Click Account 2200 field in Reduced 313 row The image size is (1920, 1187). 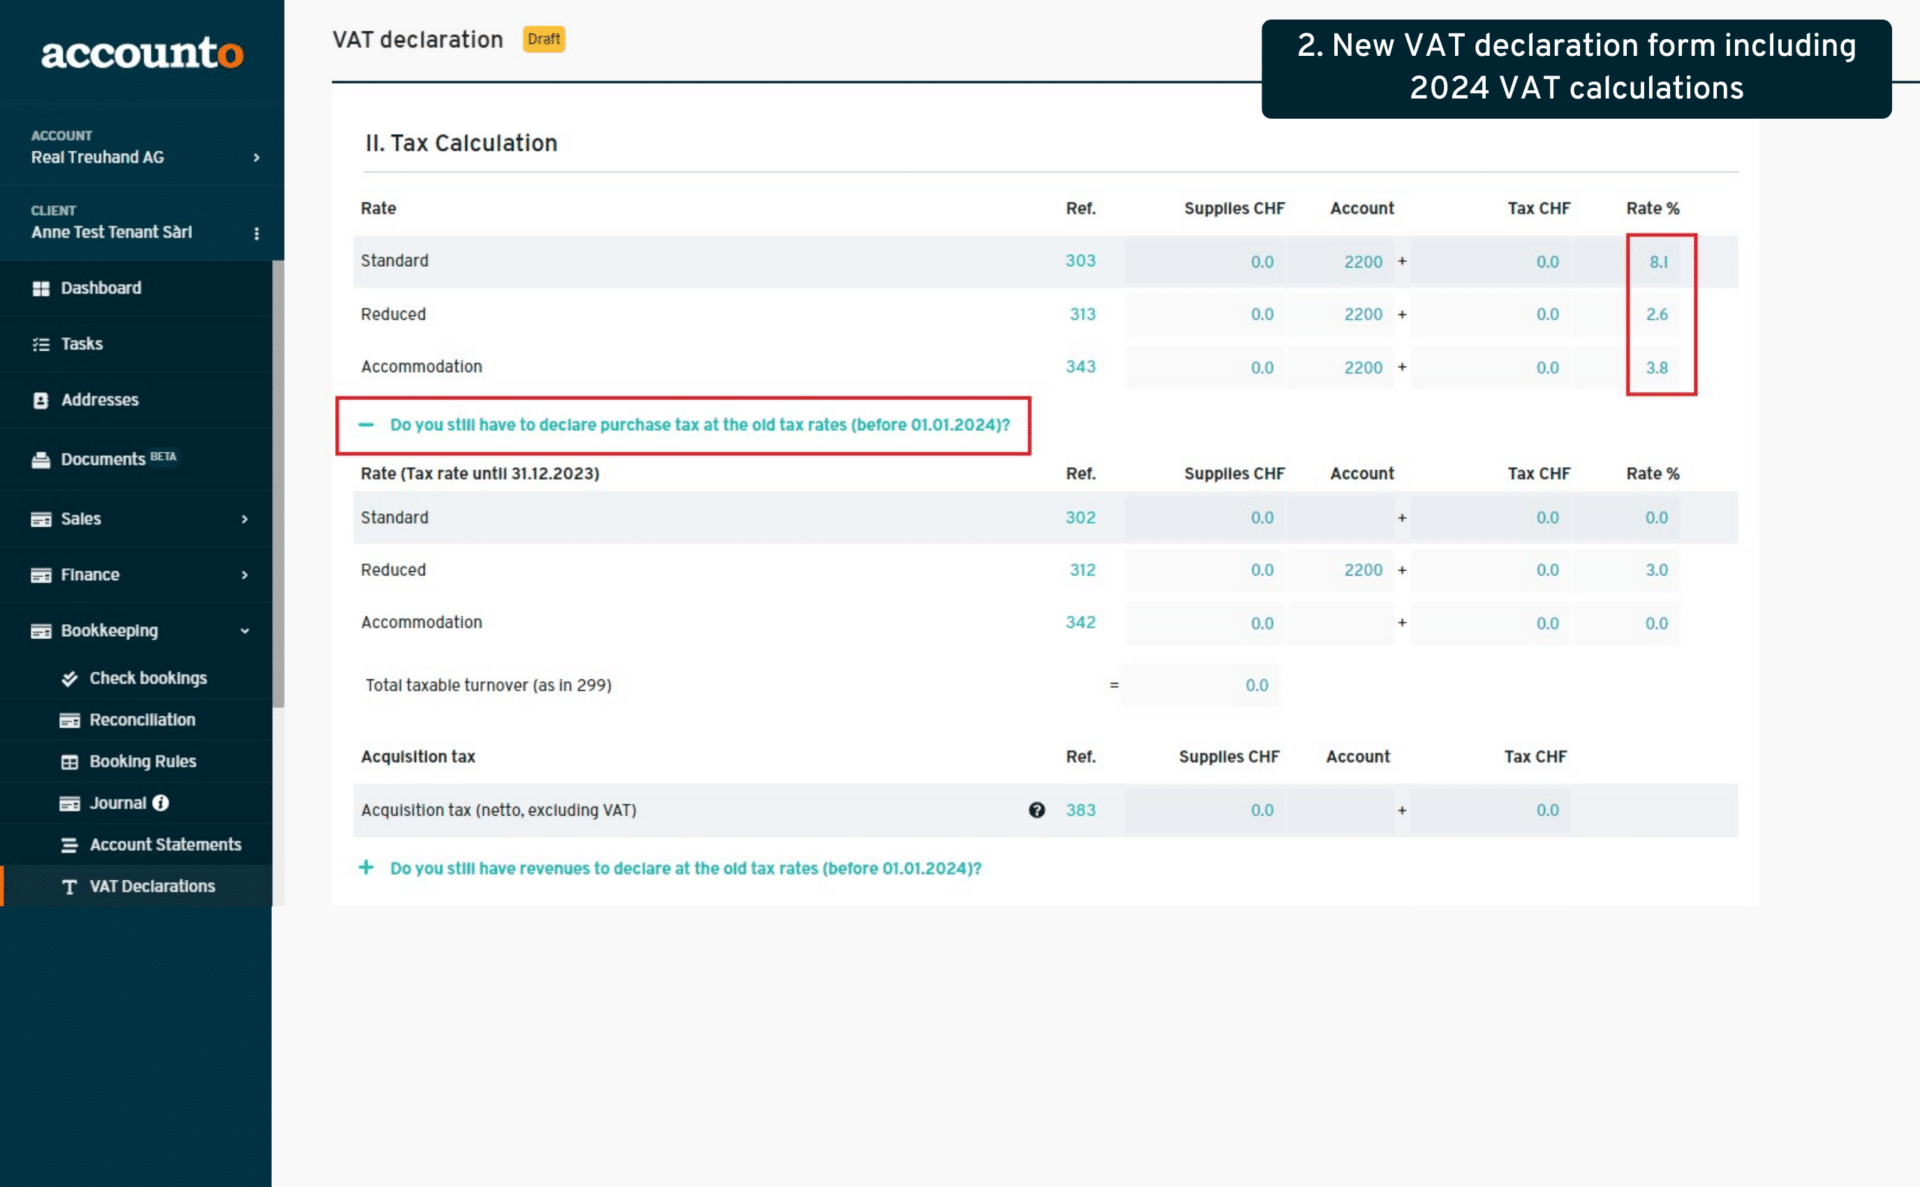1340,314
